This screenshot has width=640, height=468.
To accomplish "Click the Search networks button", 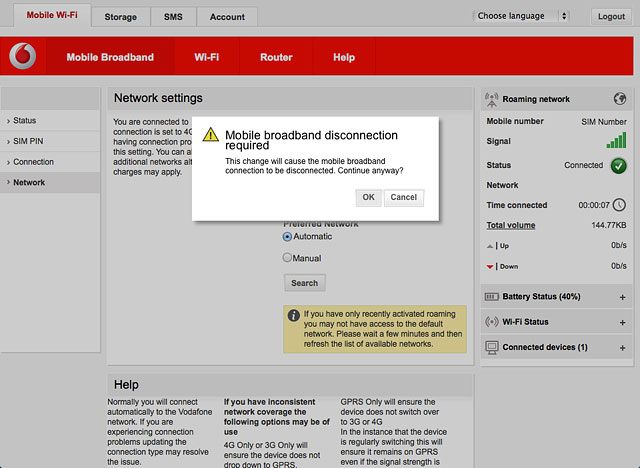I will [x=304, y=283].
